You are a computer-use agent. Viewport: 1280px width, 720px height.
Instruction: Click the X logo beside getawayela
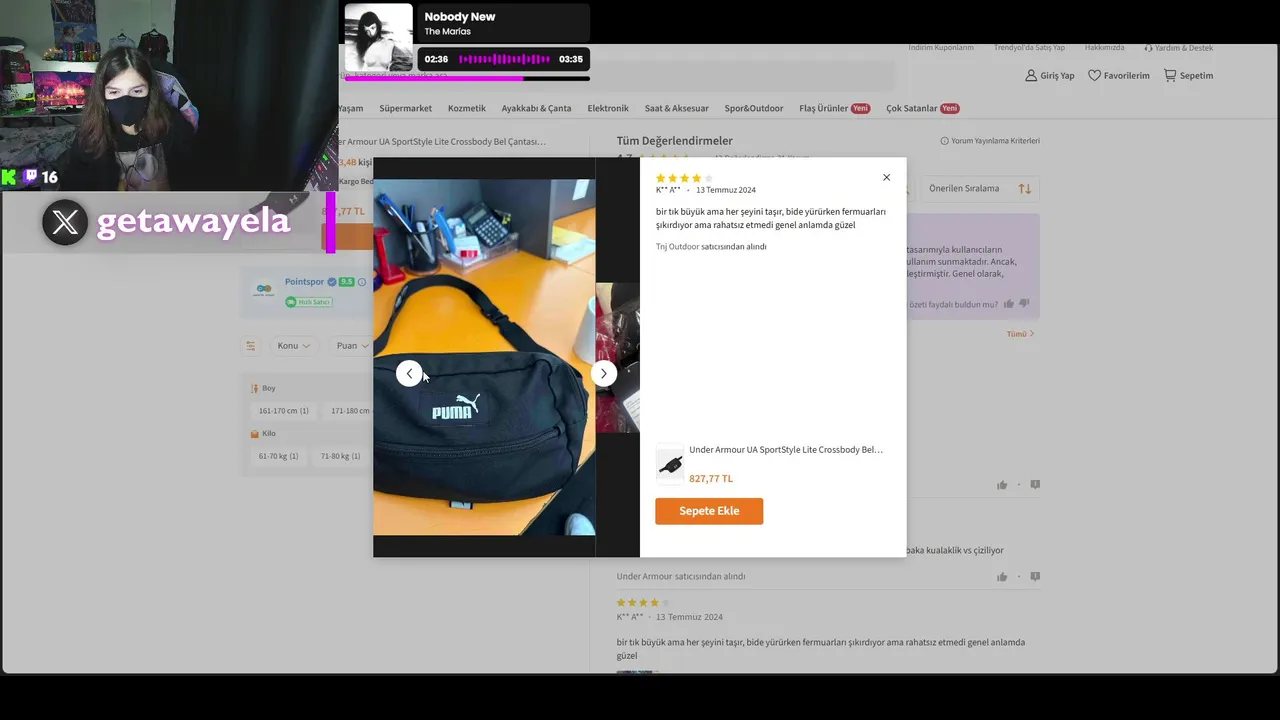tap(65, 222)
